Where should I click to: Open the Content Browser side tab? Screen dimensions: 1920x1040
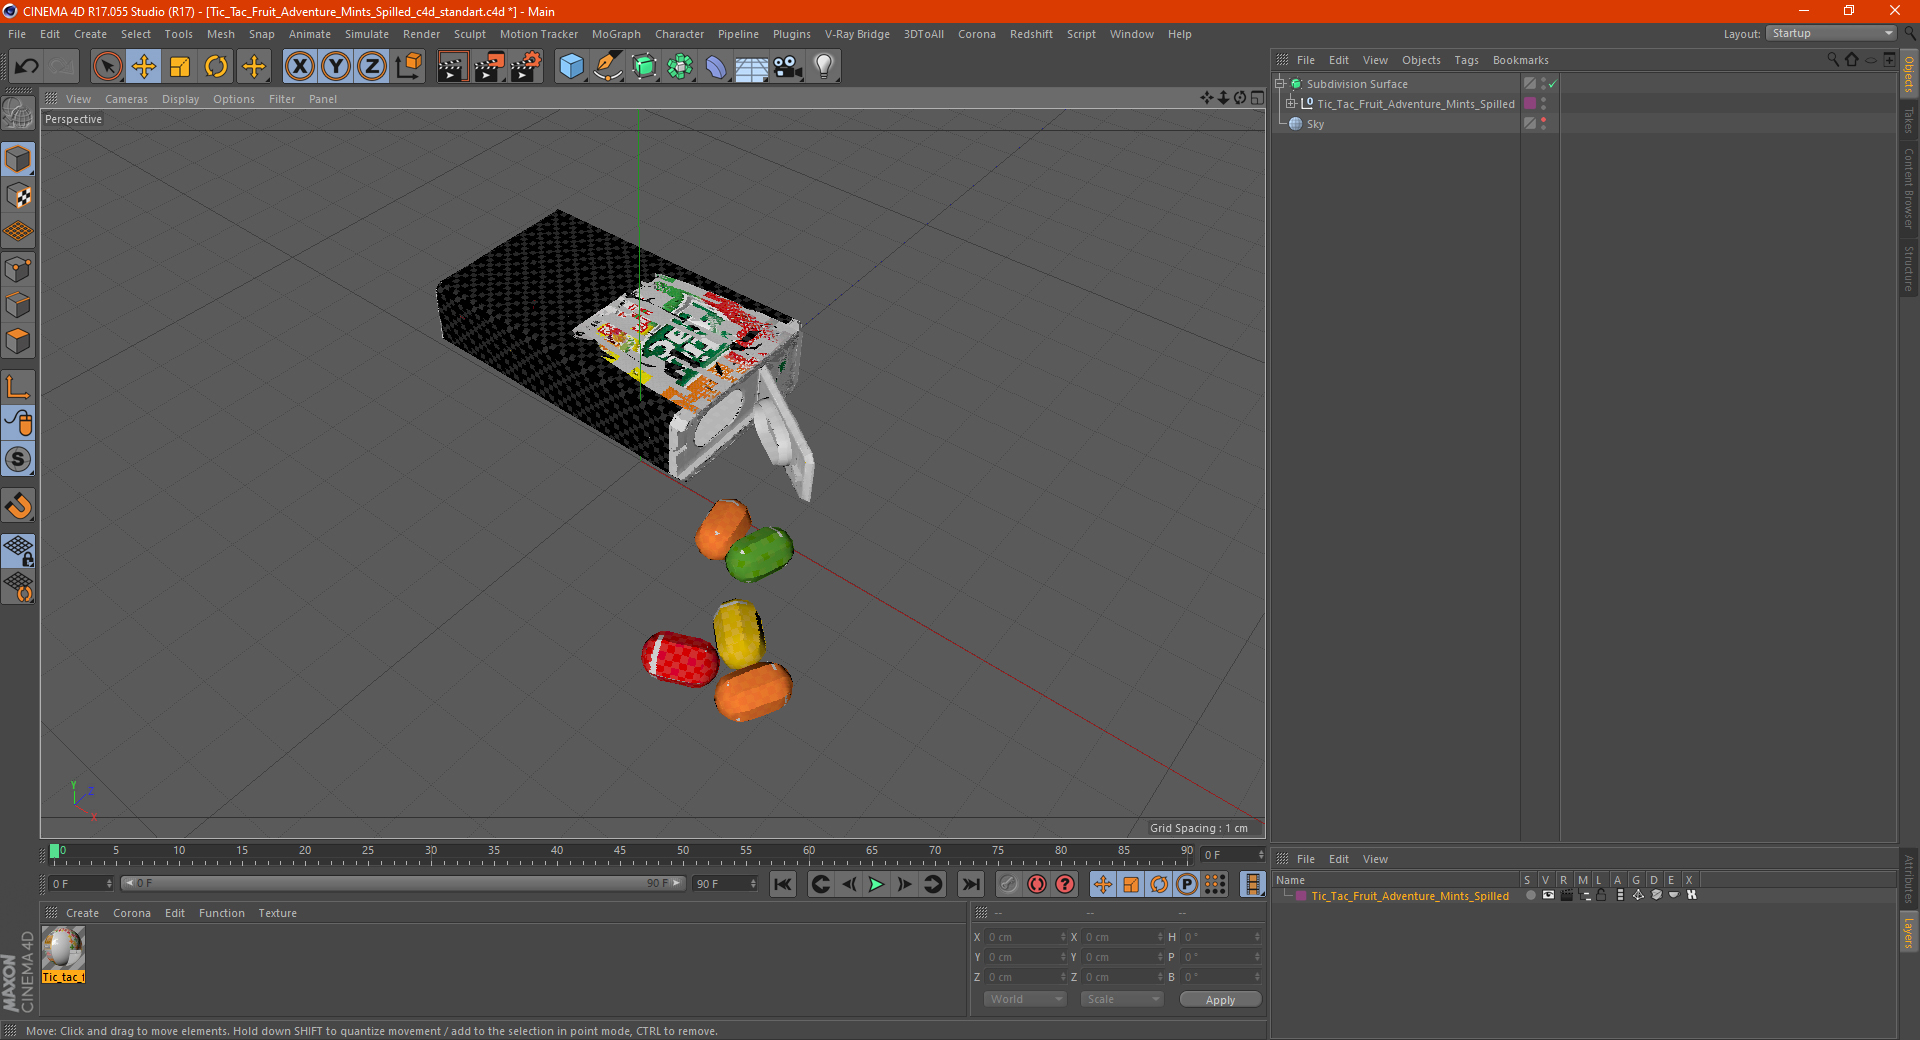click(x=1909, y=189)
